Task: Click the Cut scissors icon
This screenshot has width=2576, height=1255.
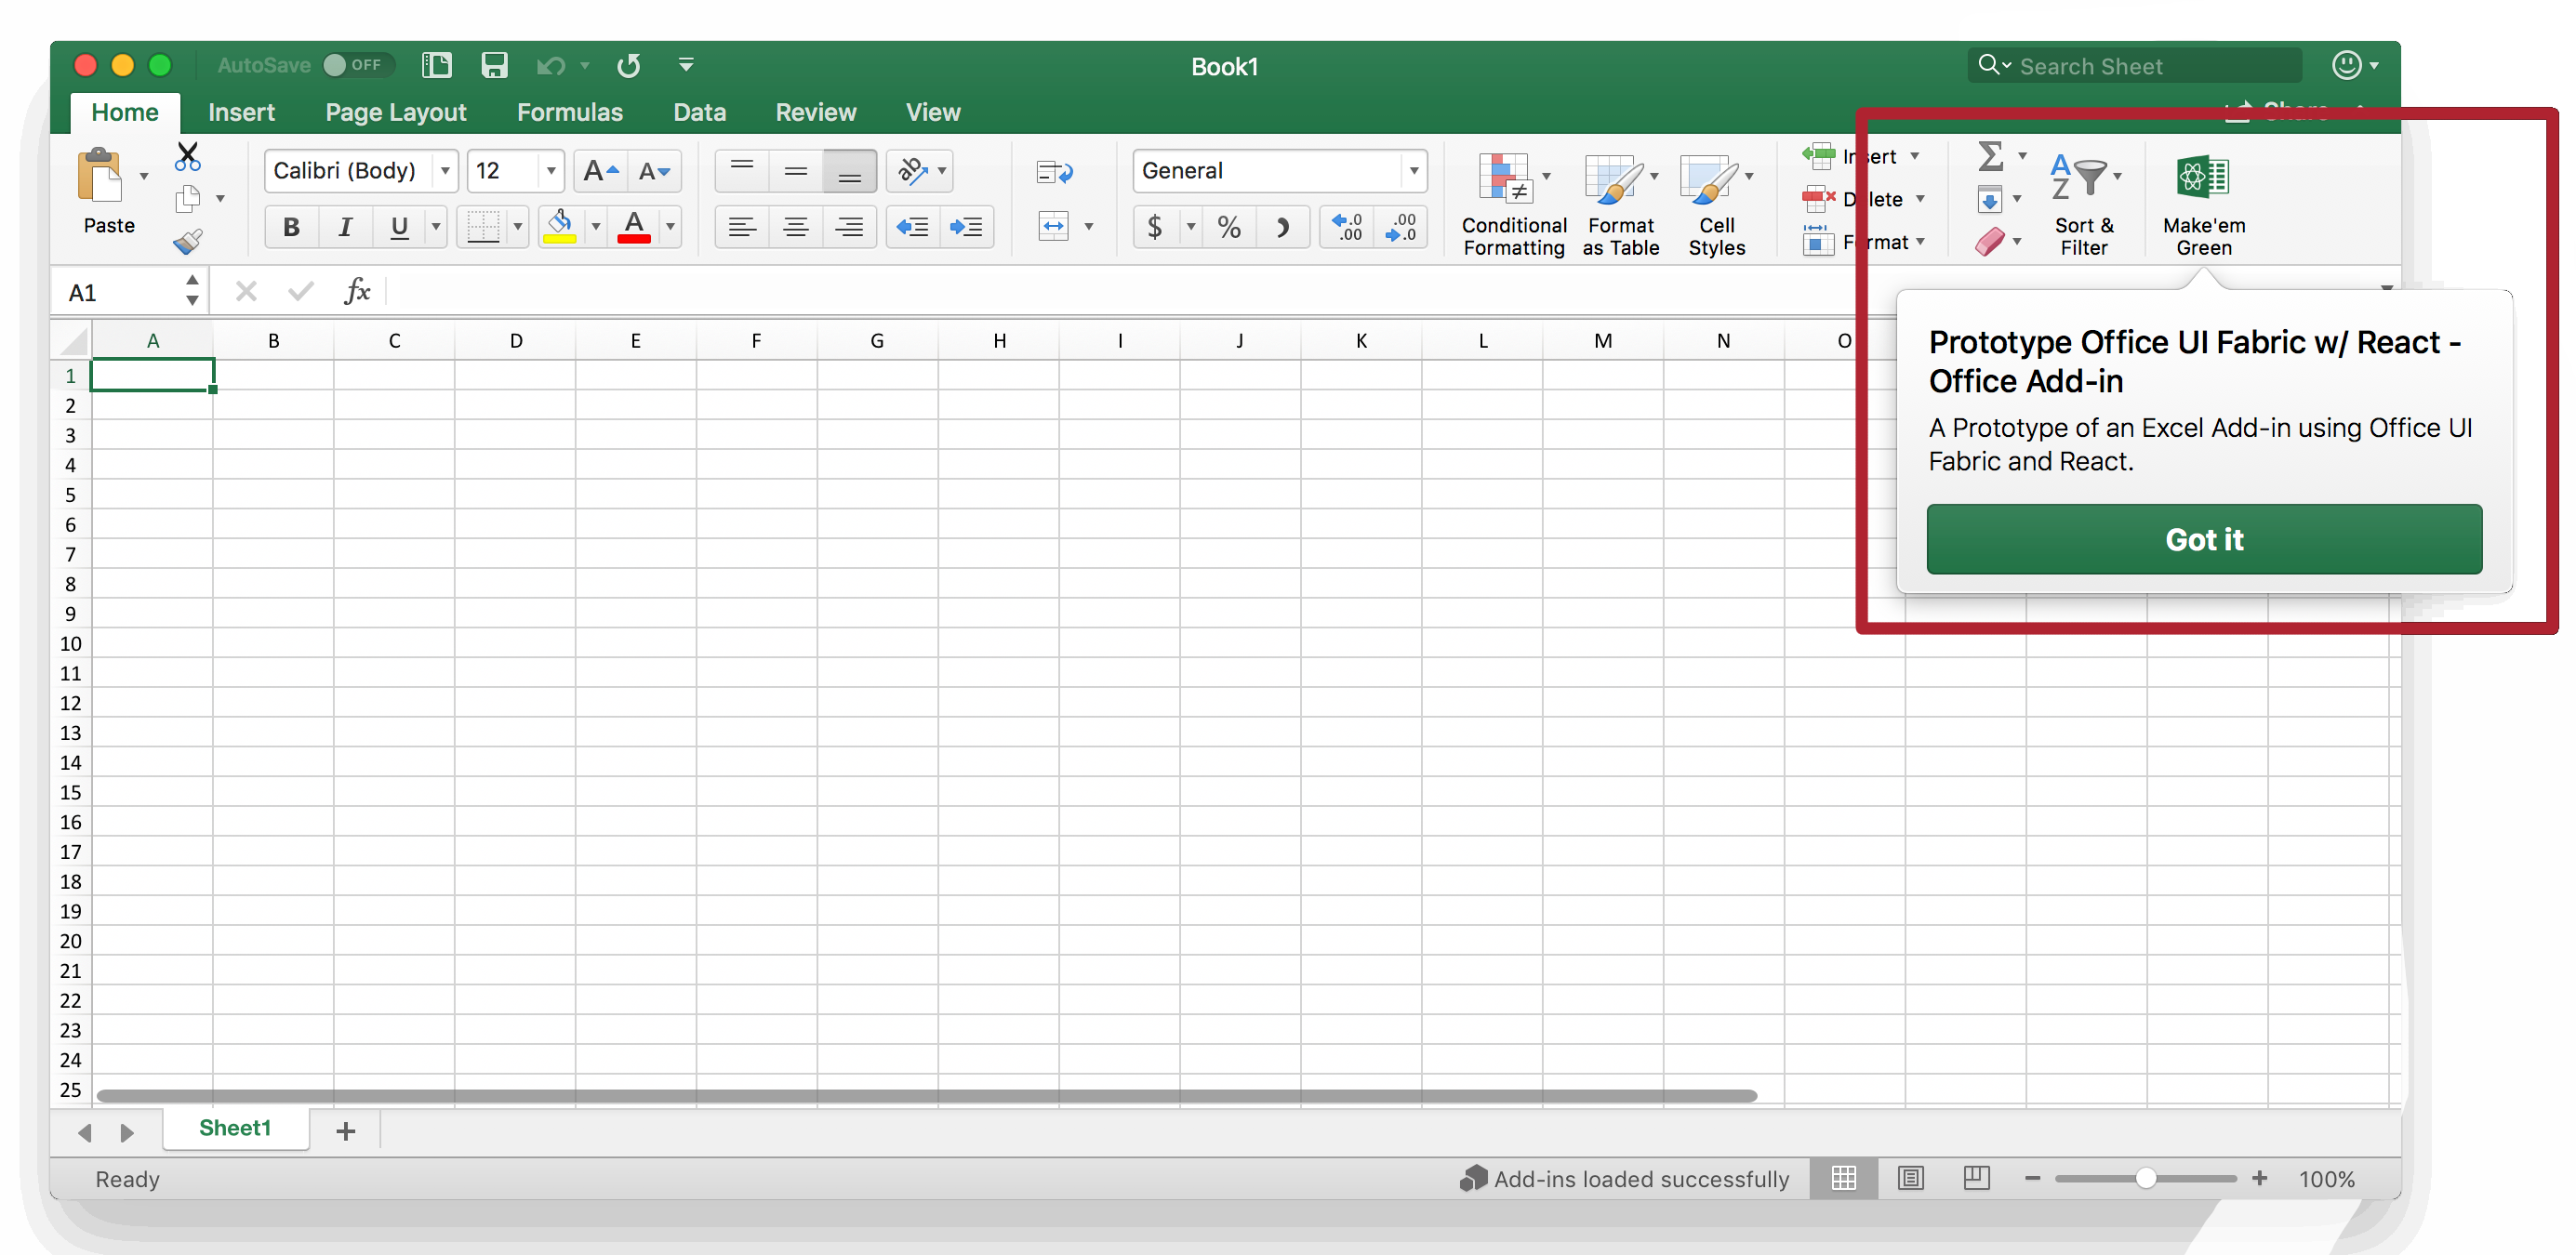Action: 187,156
